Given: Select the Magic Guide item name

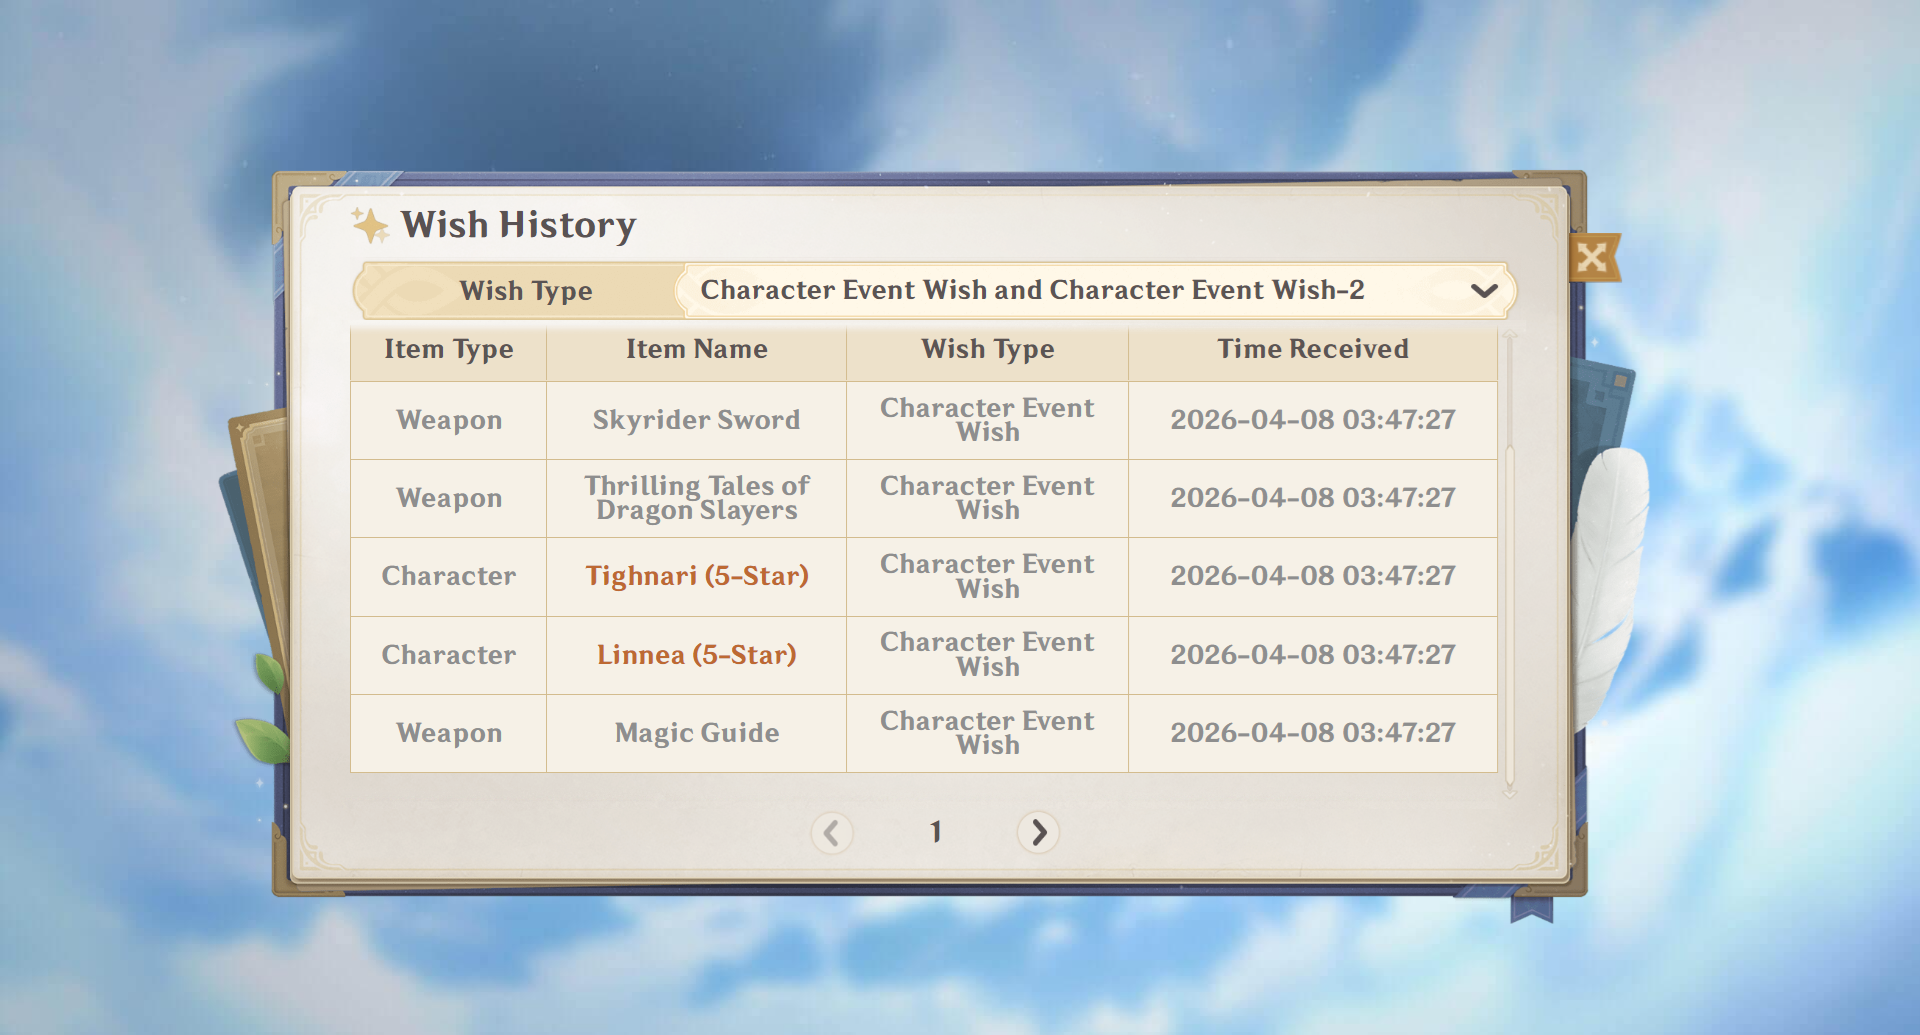Looking at the screenshot, I should [x=697, y=733].
